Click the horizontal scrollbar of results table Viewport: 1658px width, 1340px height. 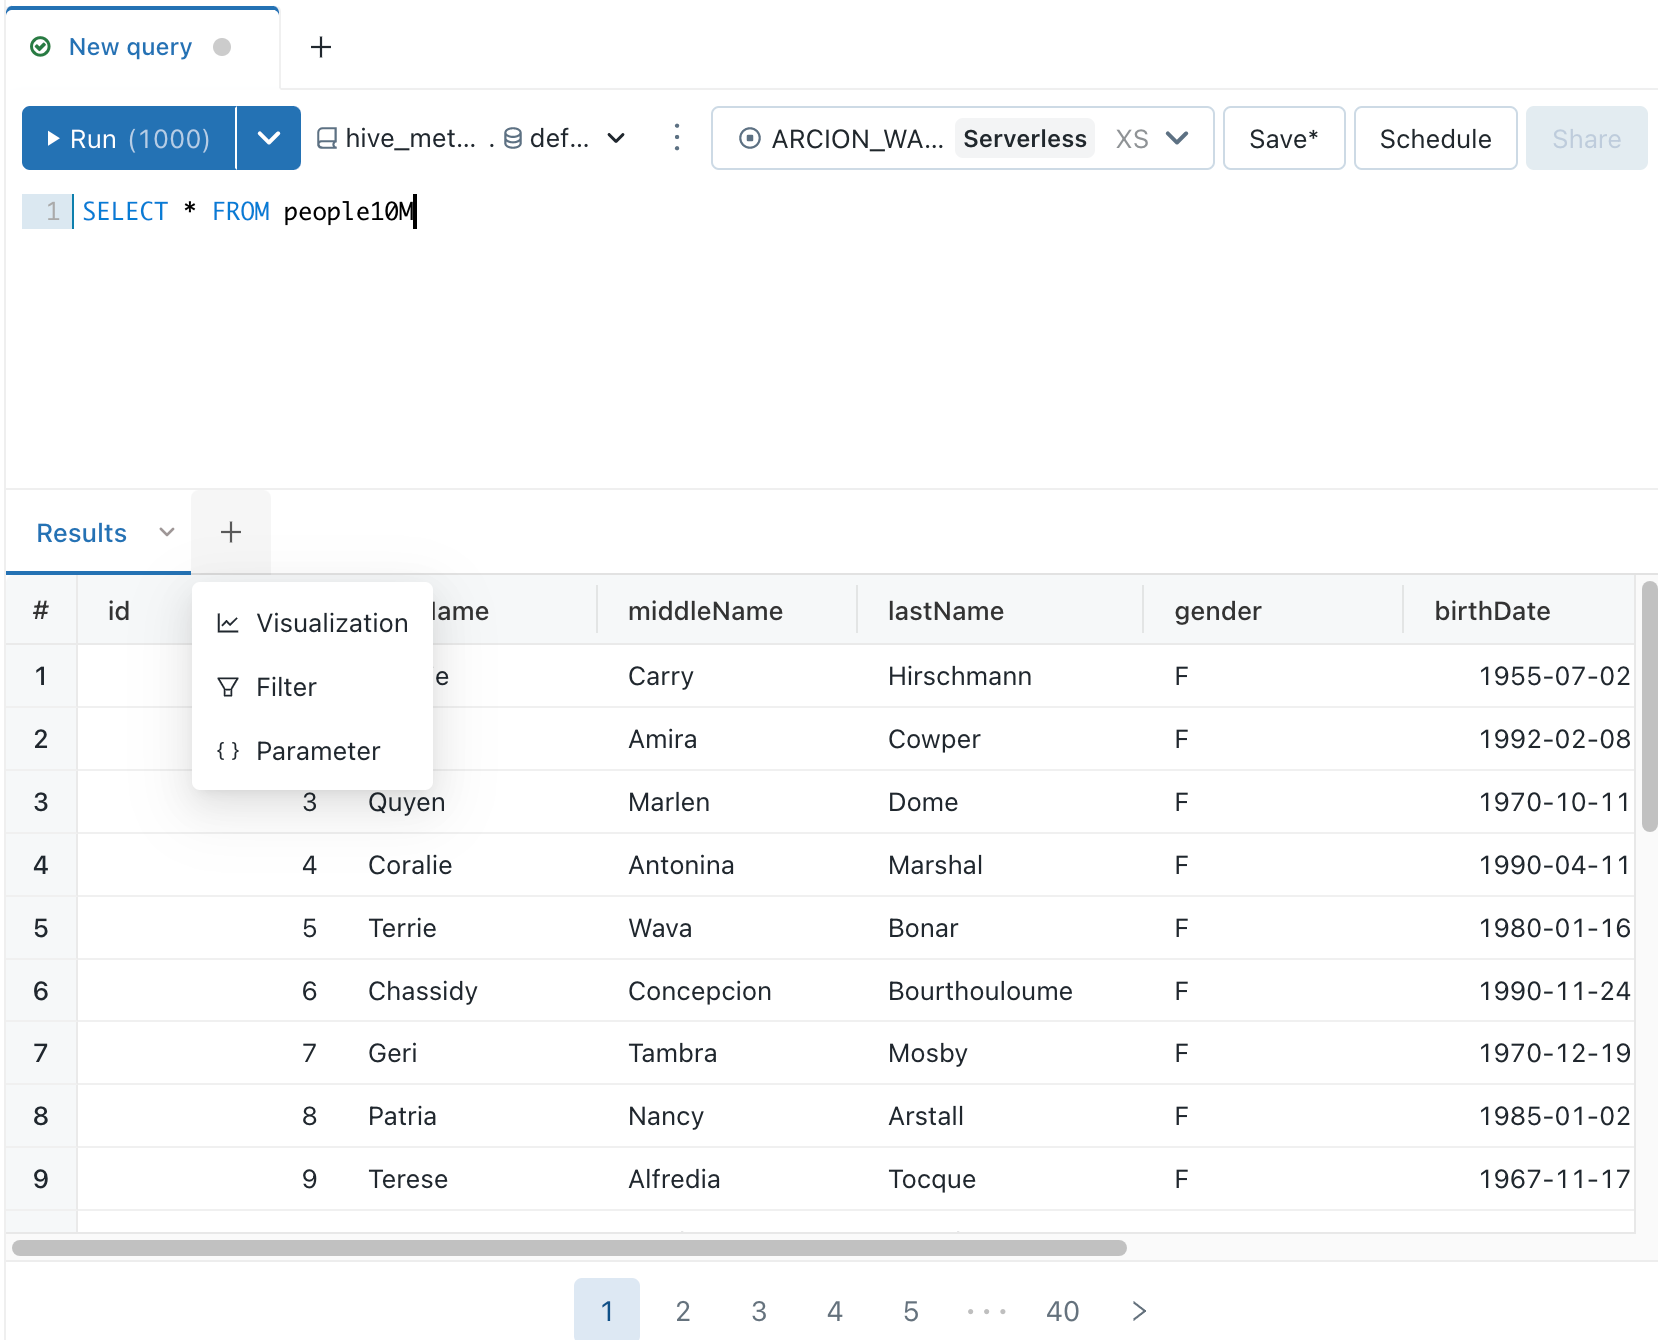569,1248
